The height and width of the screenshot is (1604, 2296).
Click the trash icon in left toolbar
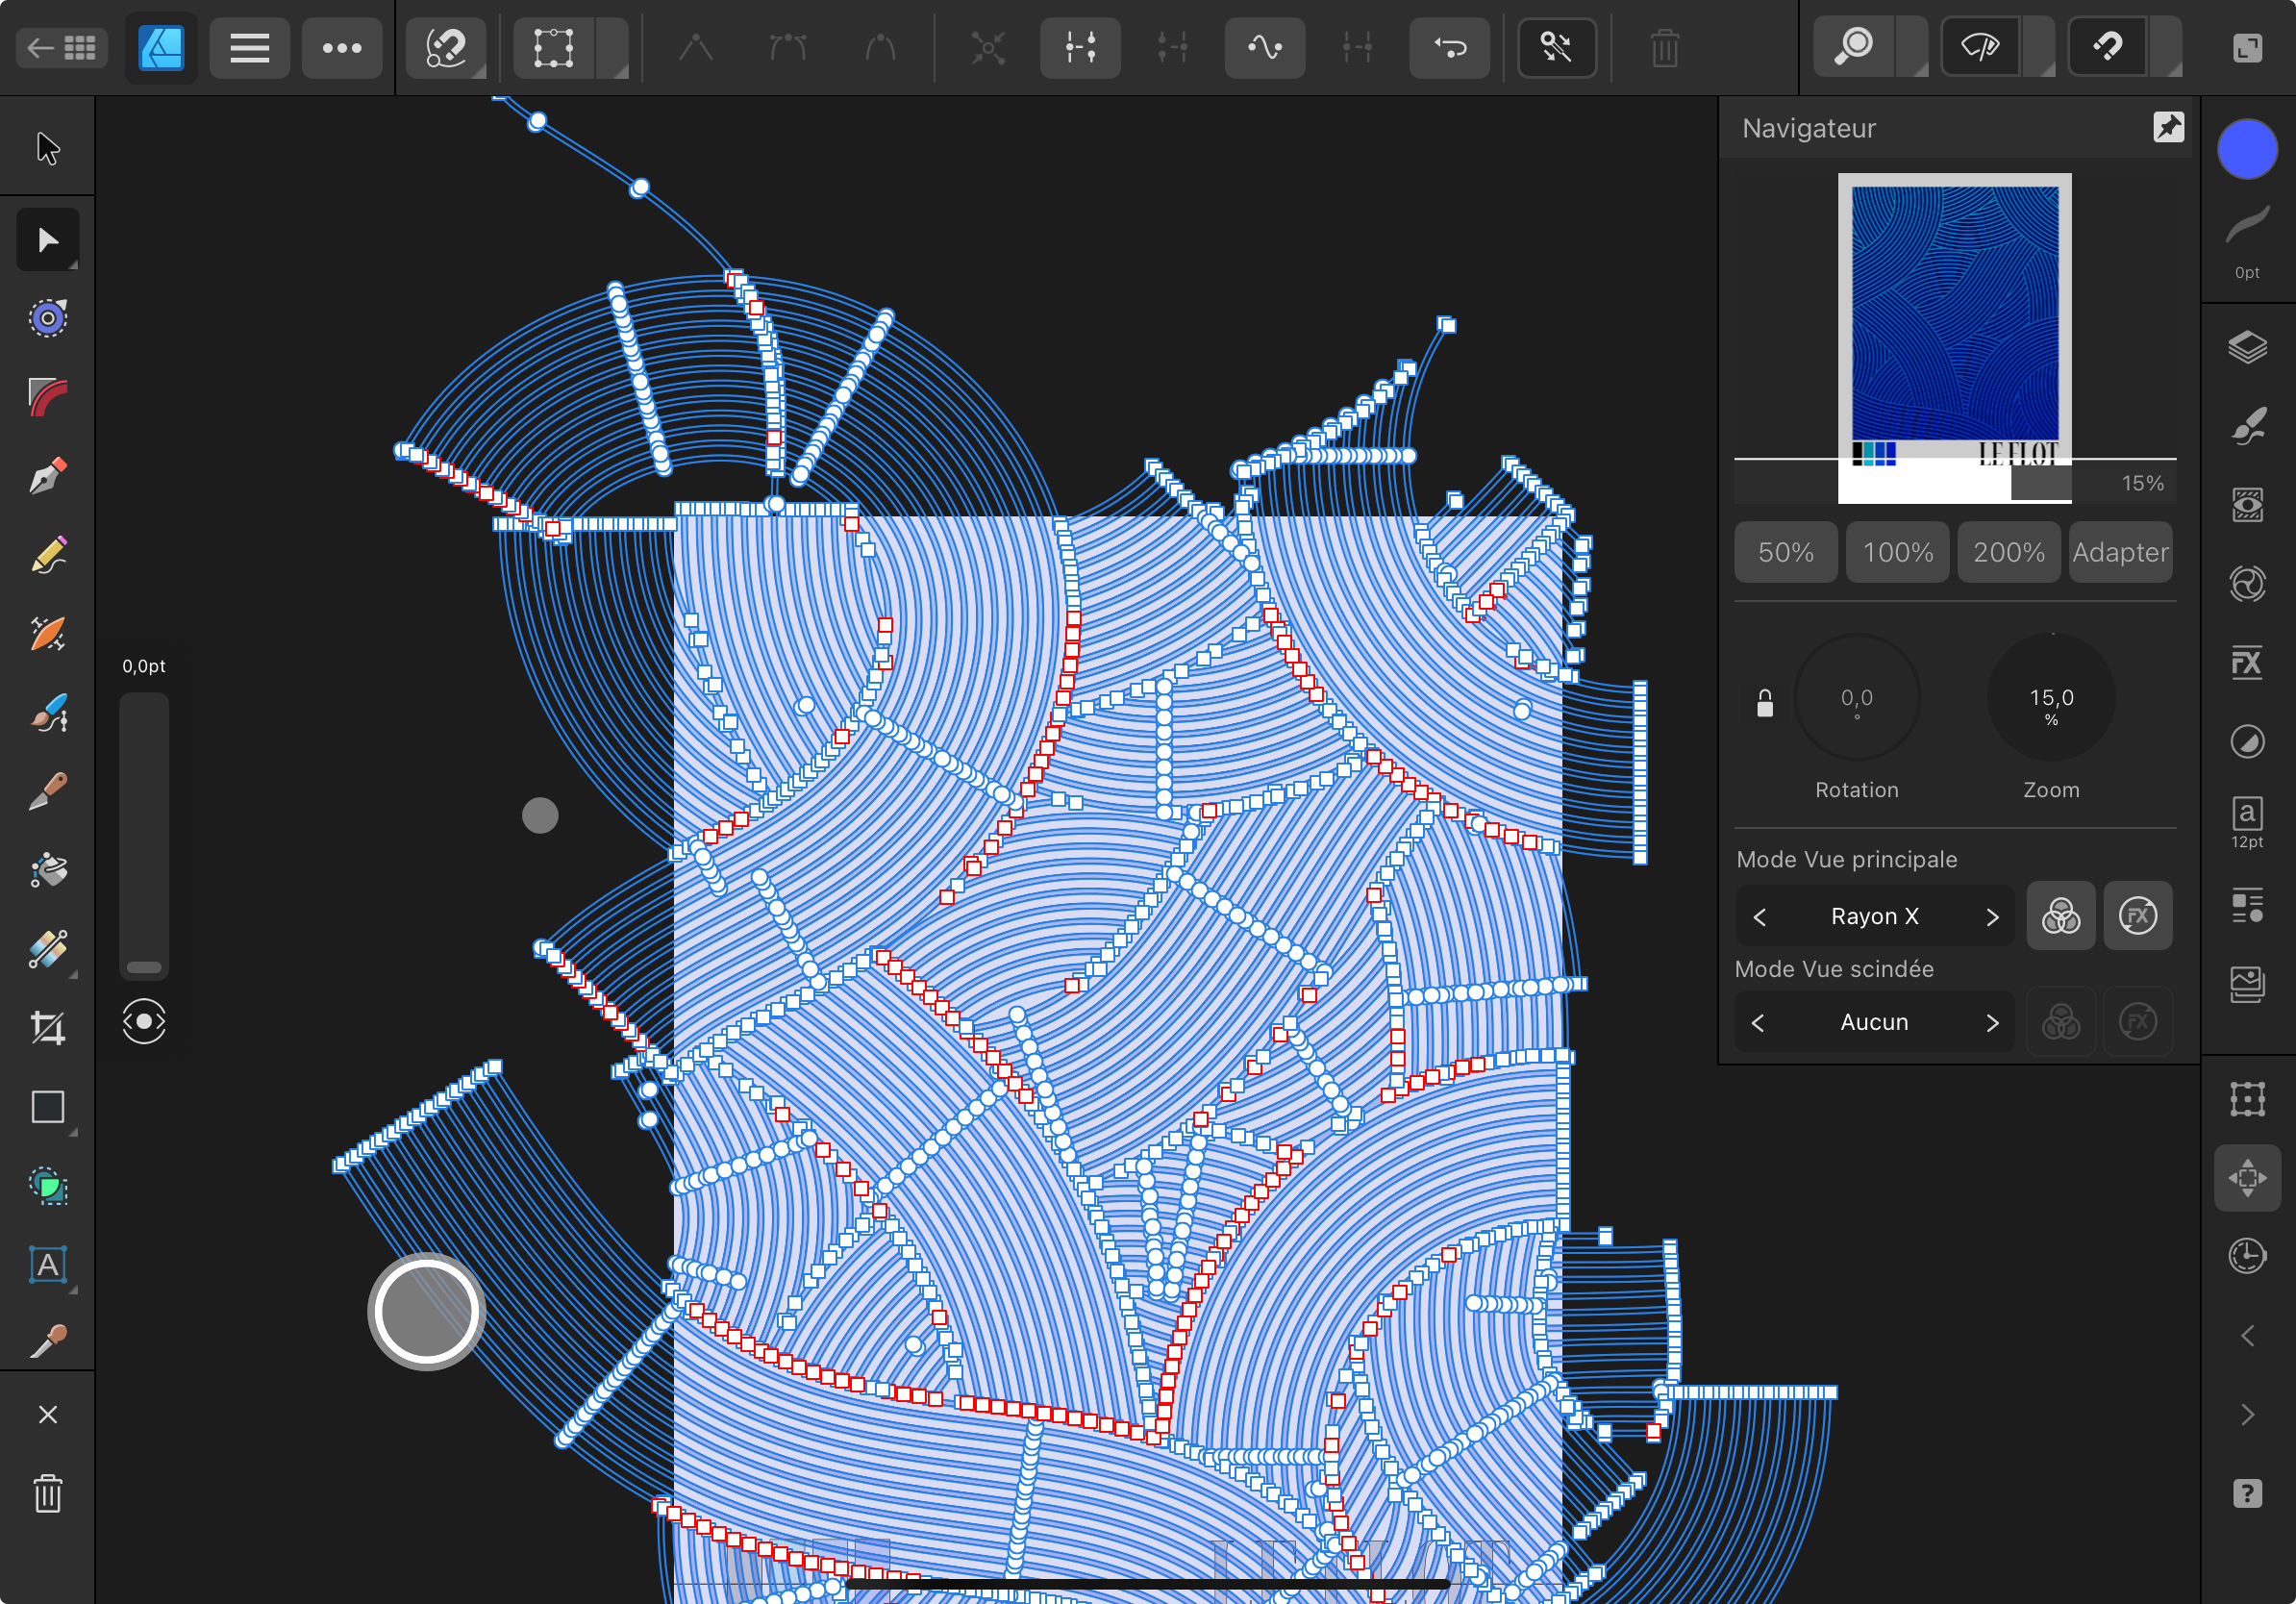point(47,1494)
